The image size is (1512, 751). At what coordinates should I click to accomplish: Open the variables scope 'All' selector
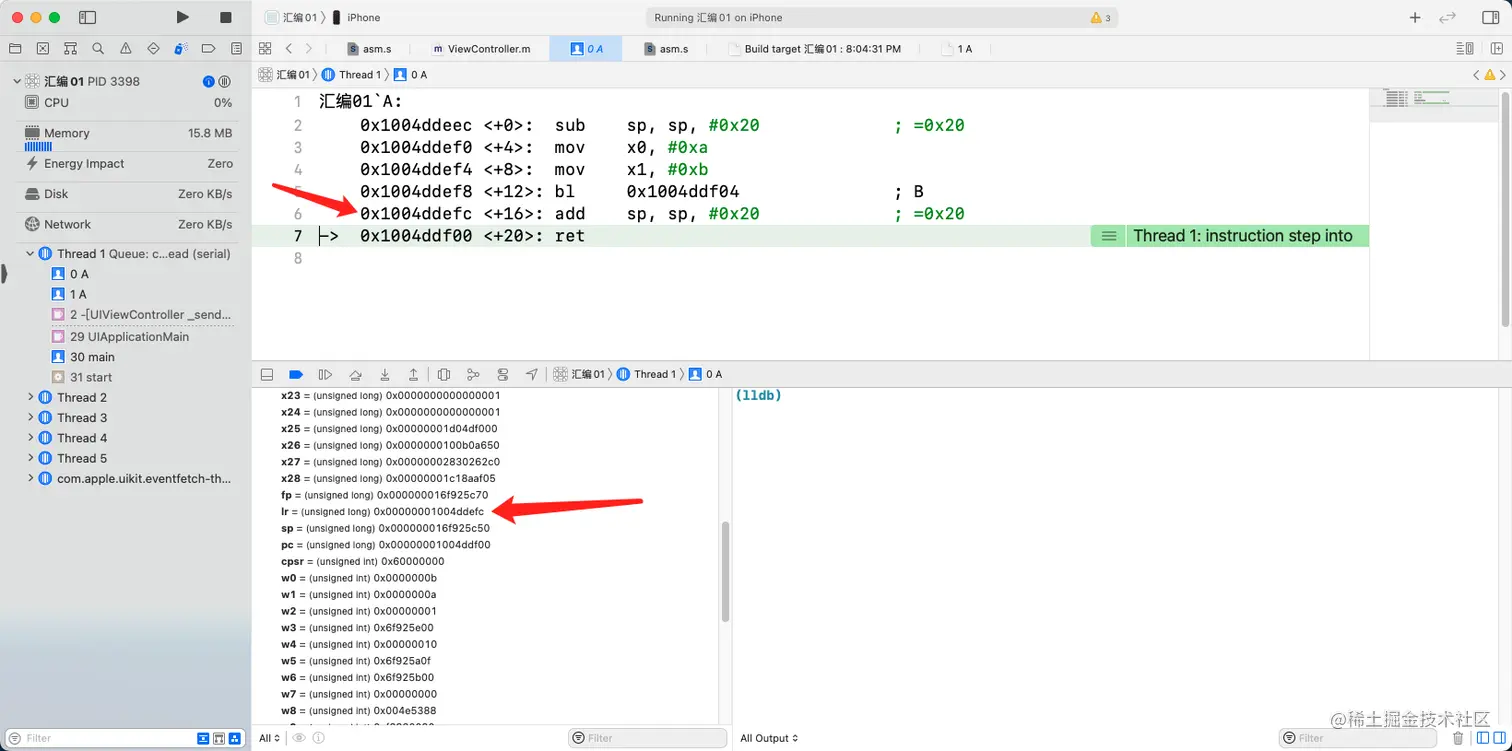(x=269, y=738)
